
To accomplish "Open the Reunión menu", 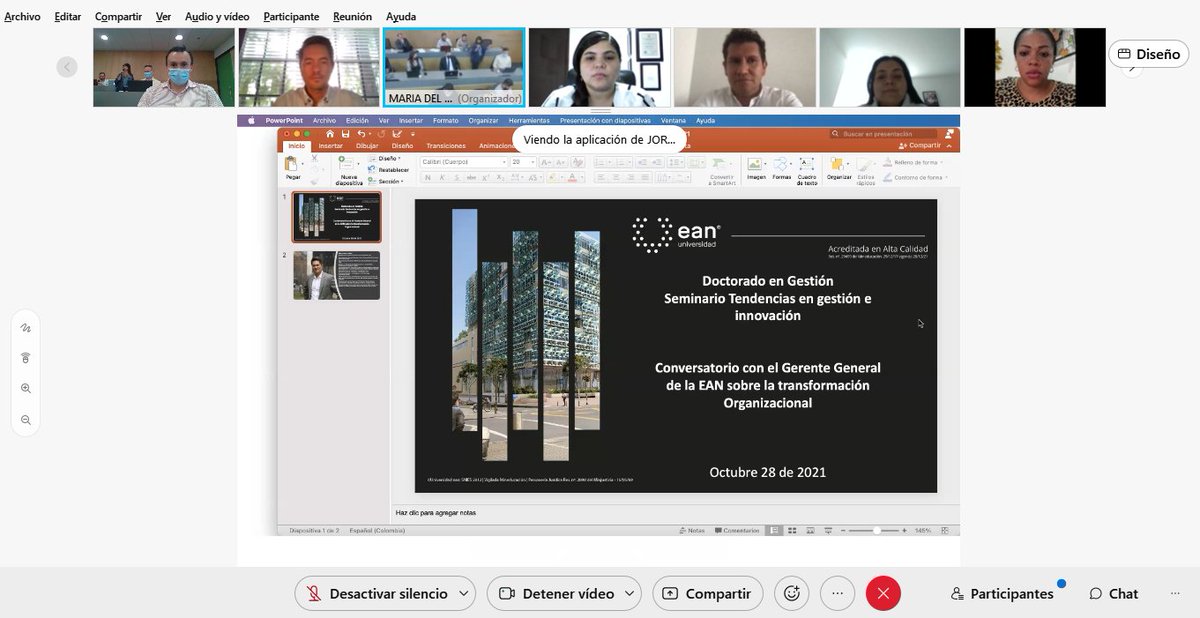I will coord(352,17).
